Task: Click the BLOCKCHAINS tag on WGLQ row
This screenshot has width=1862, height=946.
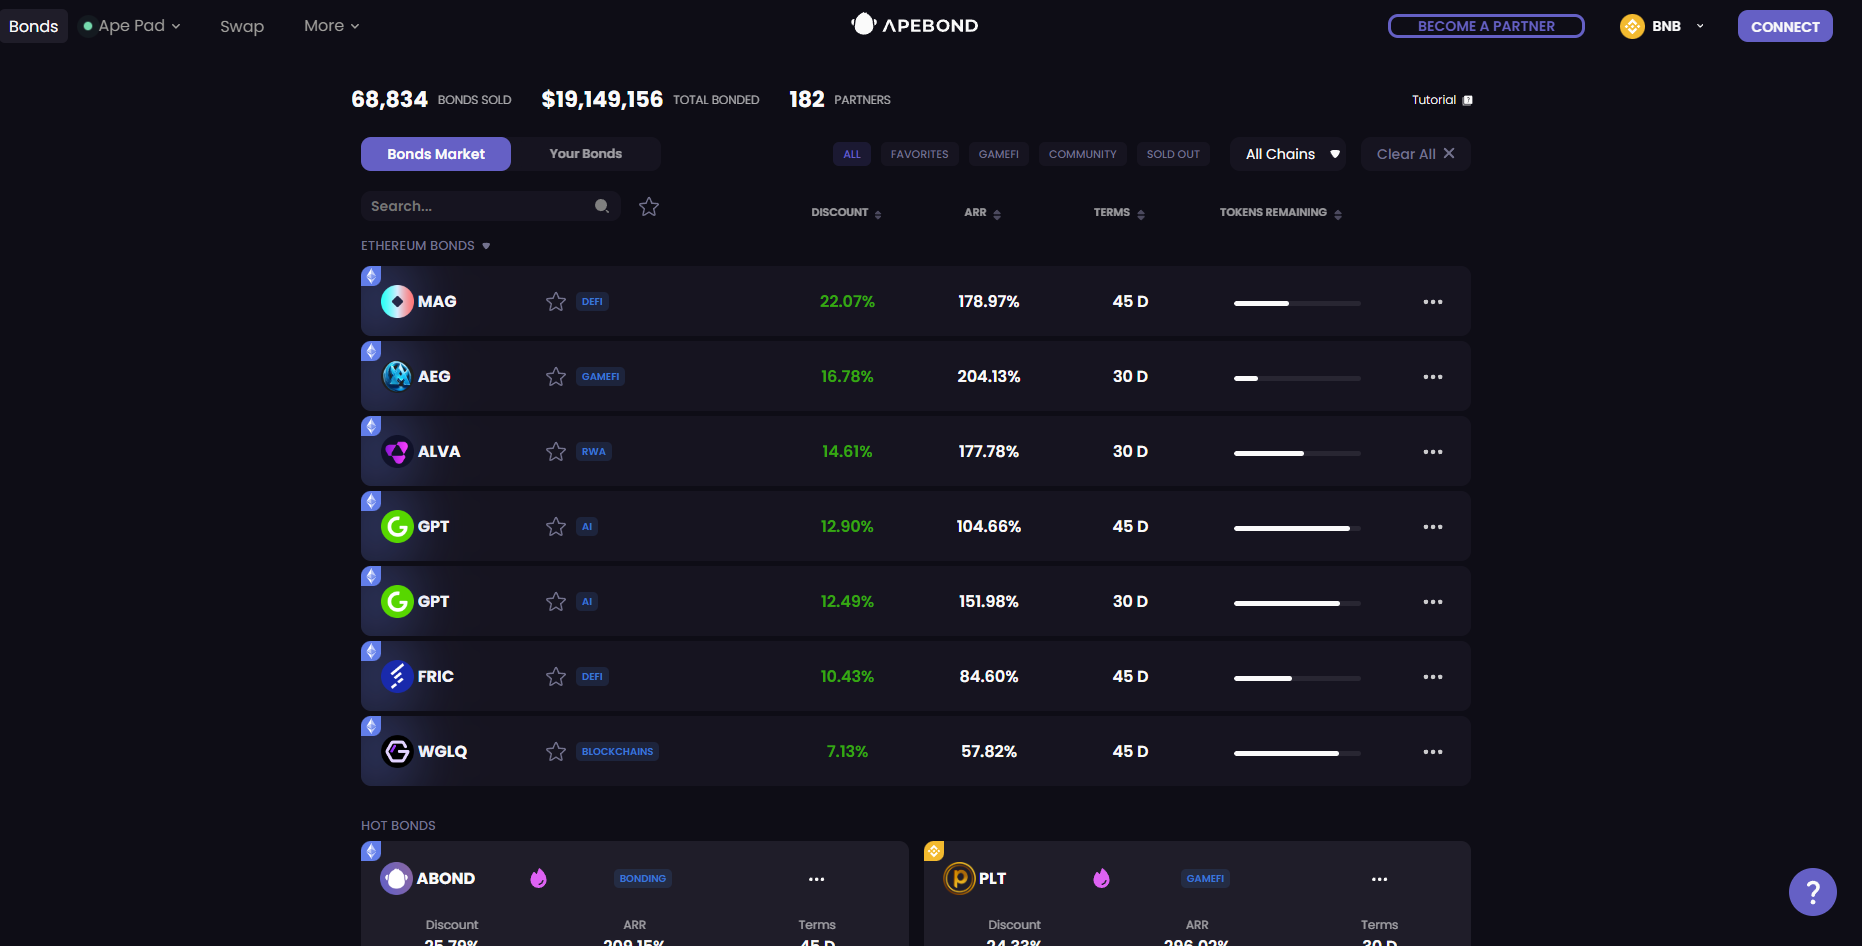Action: point(617,751)
